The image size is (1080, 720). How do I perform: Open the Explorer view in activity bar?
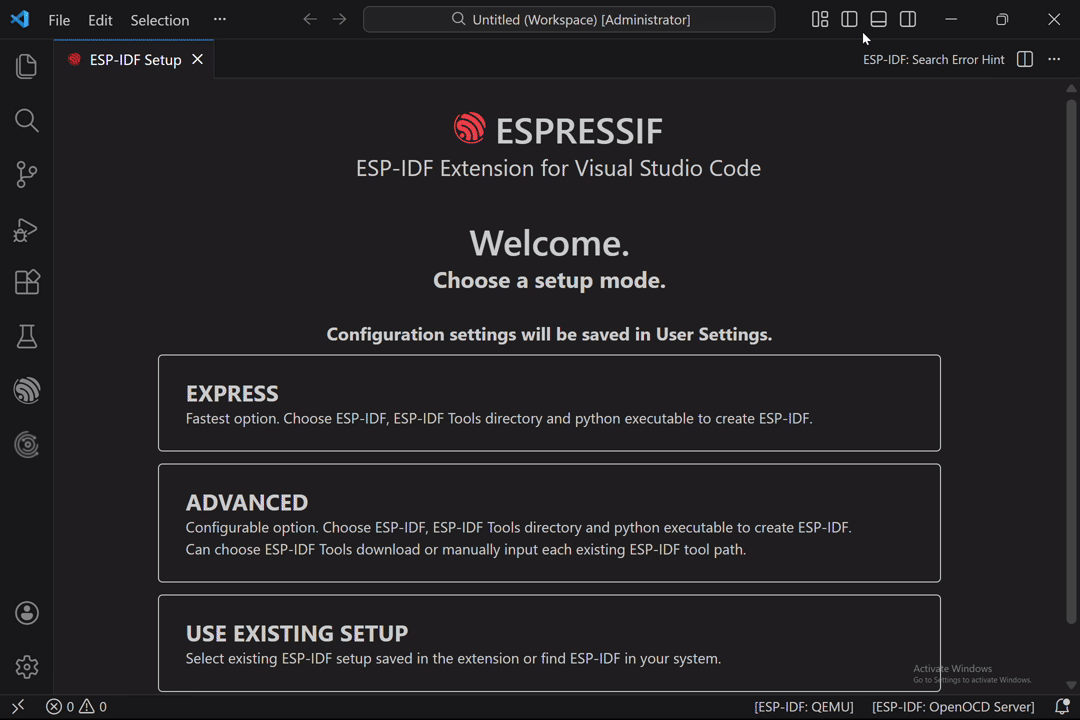coord(27,66)
